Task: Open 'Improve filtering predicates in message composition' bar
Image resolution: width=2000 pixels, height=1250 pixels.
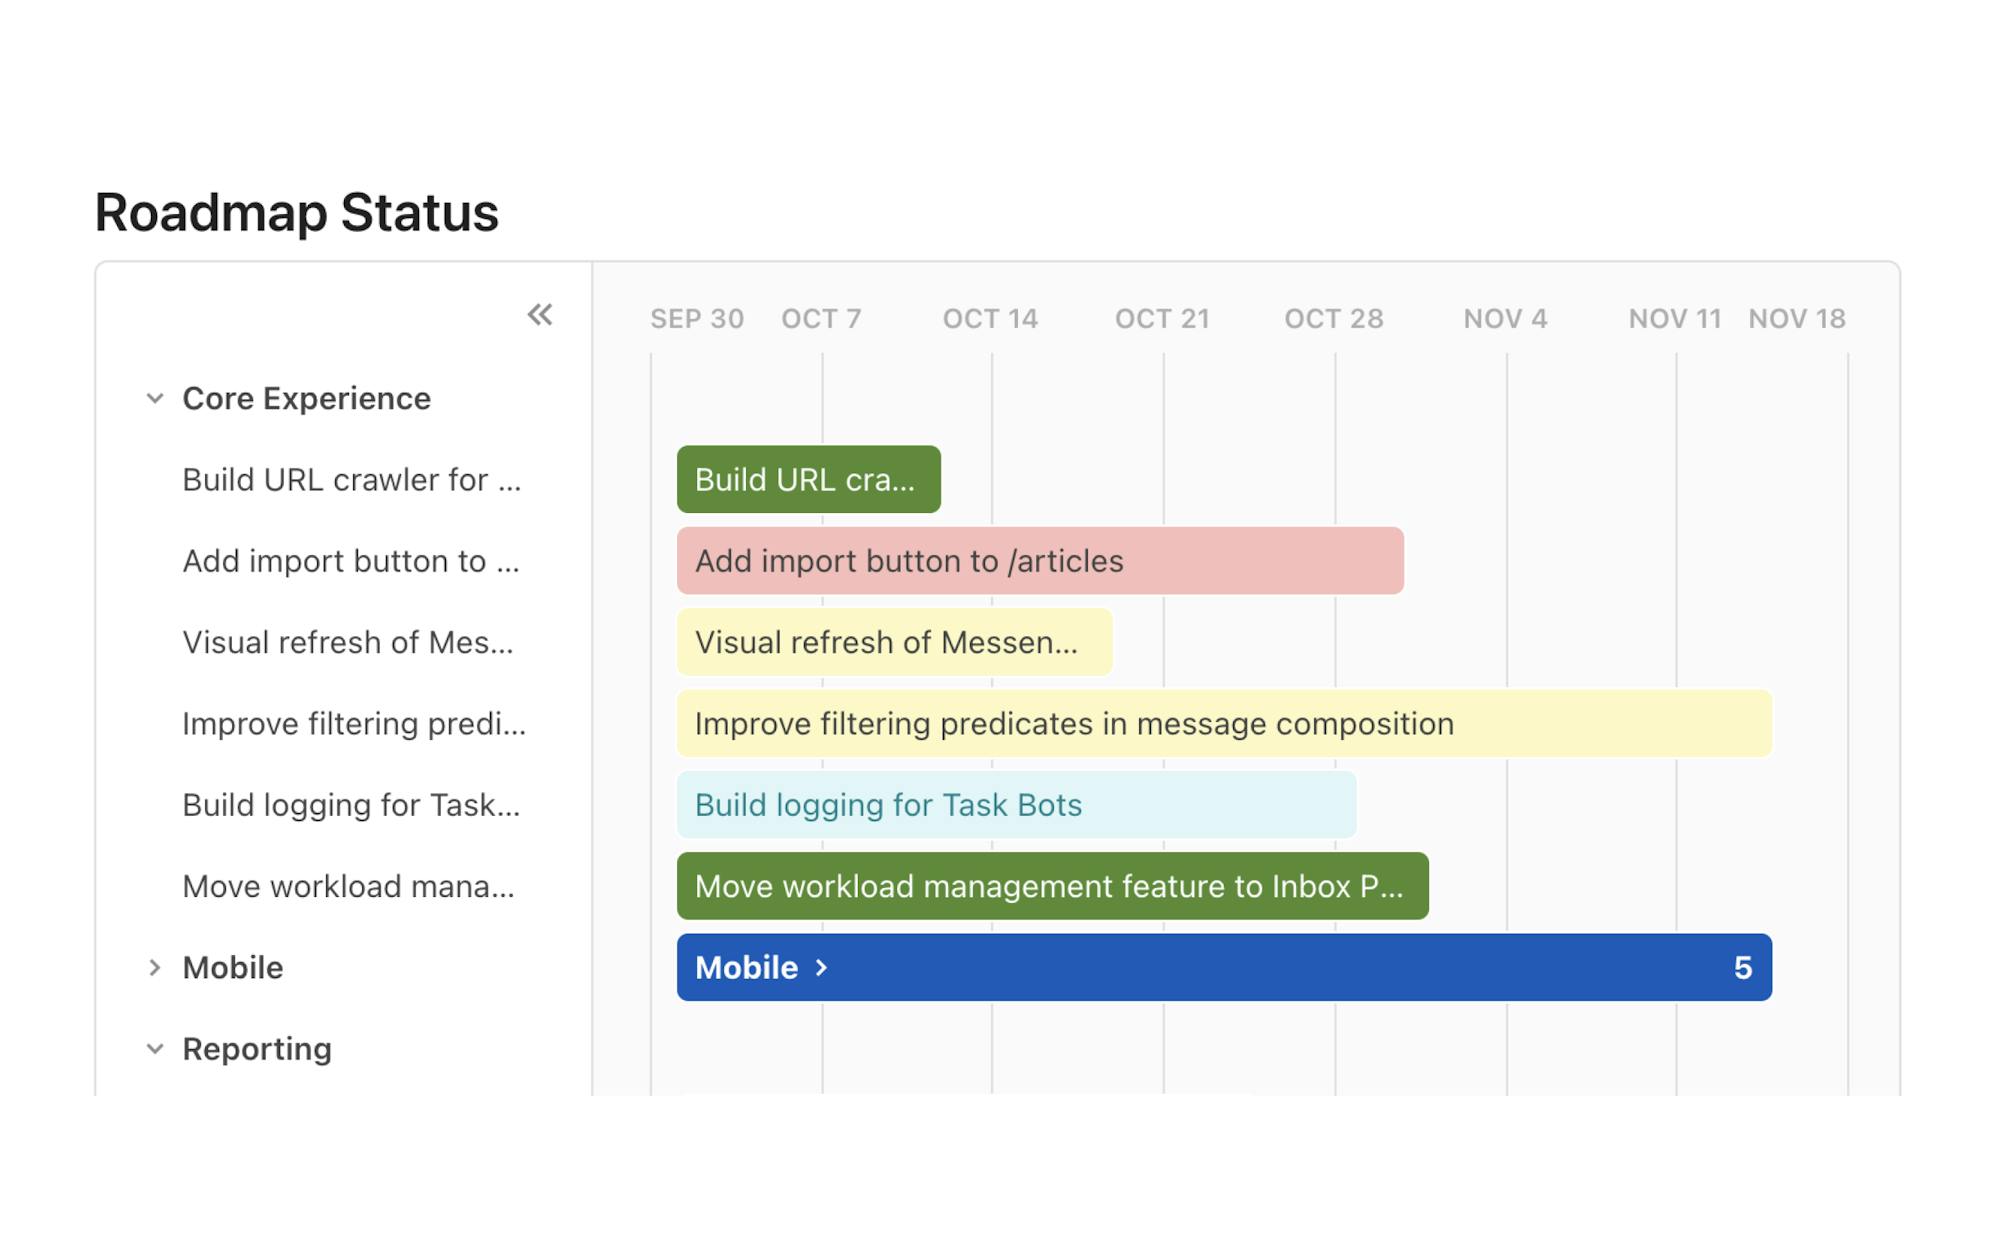Action: [x=1224, y=724]
